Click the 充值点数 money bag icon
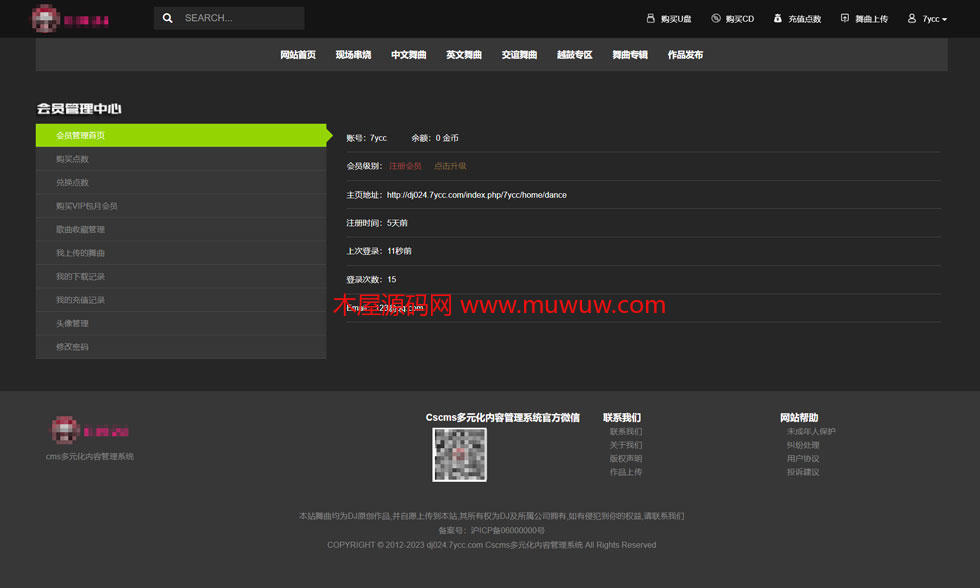 (778, 18)
